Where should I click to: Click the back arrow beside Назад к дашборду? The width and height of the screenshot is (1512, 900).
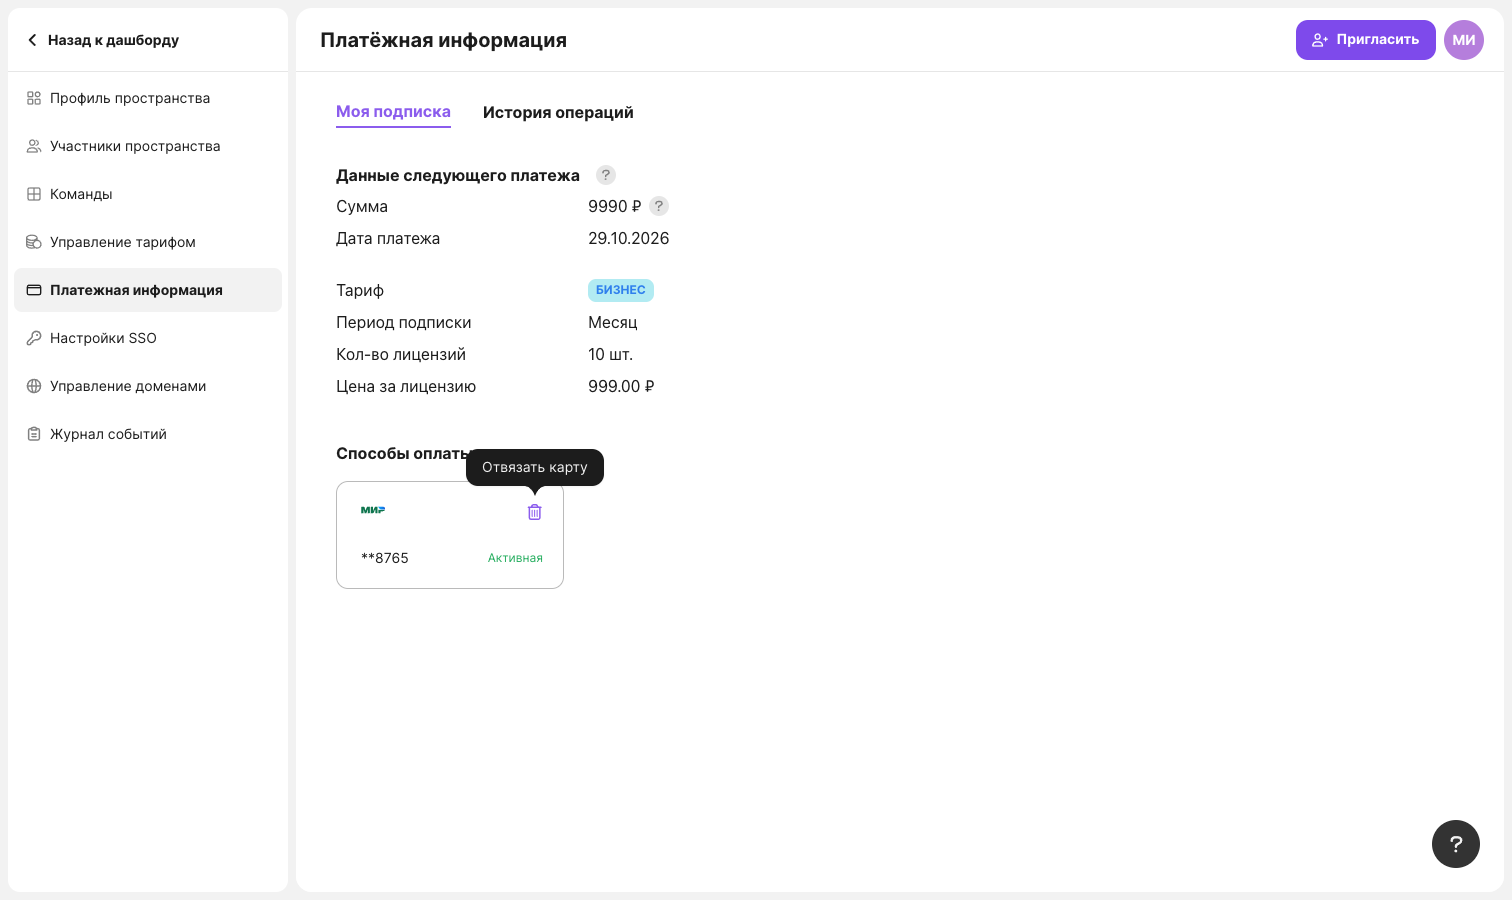[32, 40]
